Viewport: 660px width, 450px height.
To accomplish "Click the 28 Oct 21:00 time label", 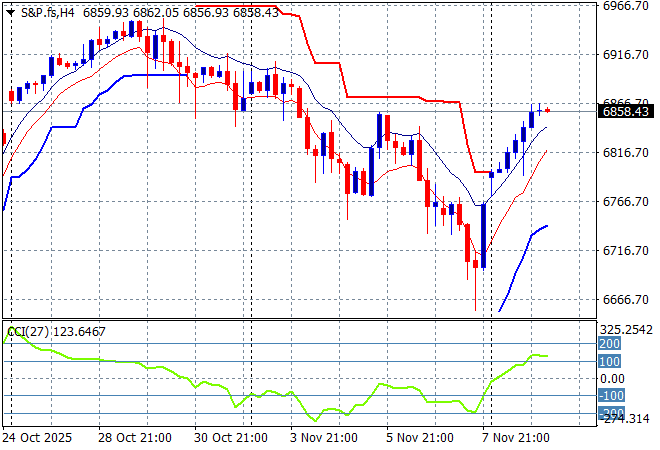I will [x=135, y=438].
